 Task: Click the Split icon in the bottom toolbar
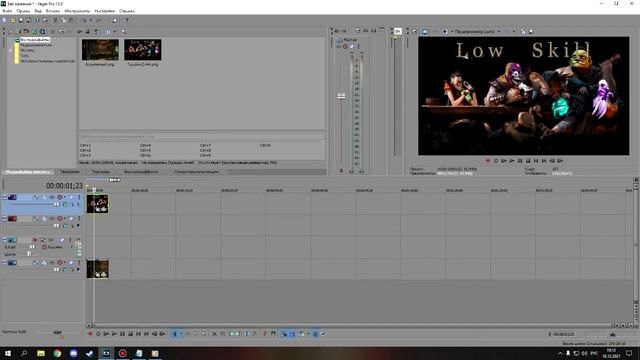pyautogui.click(x=247, y=334)
